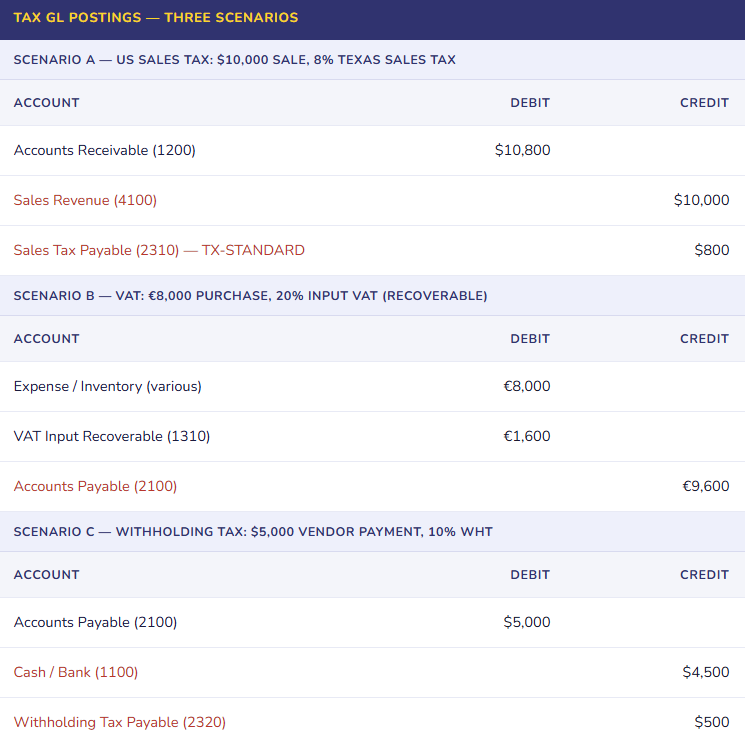Click the $10,800 debit amount

522,150
